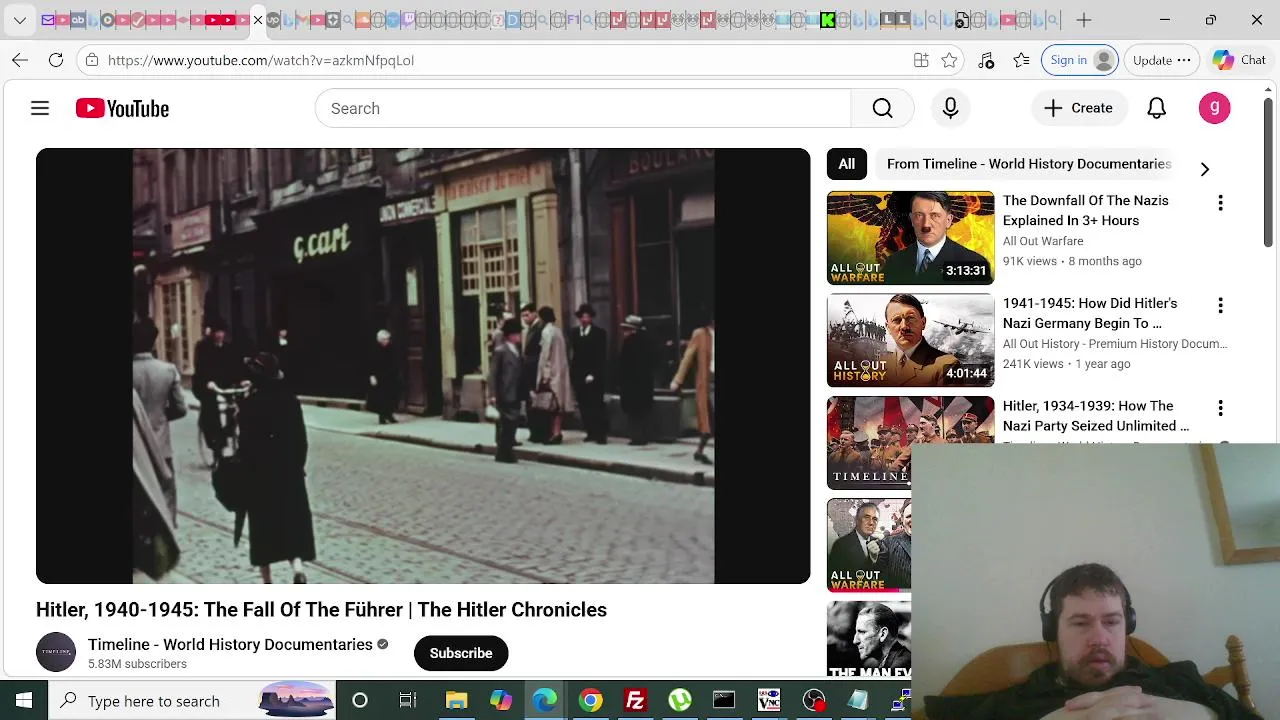The height and width of the screenshot is (720, 1280).
Task: Click the address bar URL
Action: click(x=261, y=60)
